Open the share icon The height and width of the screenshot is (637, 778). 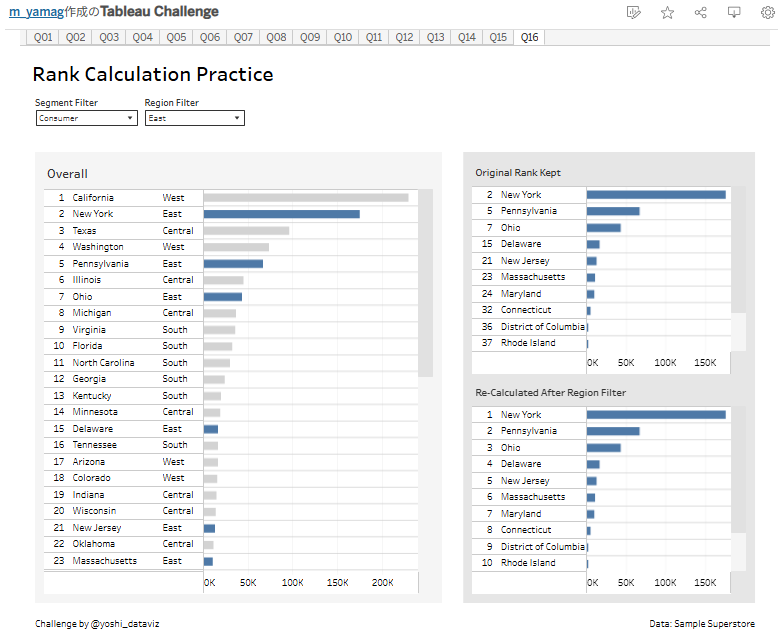pos(701,12)
